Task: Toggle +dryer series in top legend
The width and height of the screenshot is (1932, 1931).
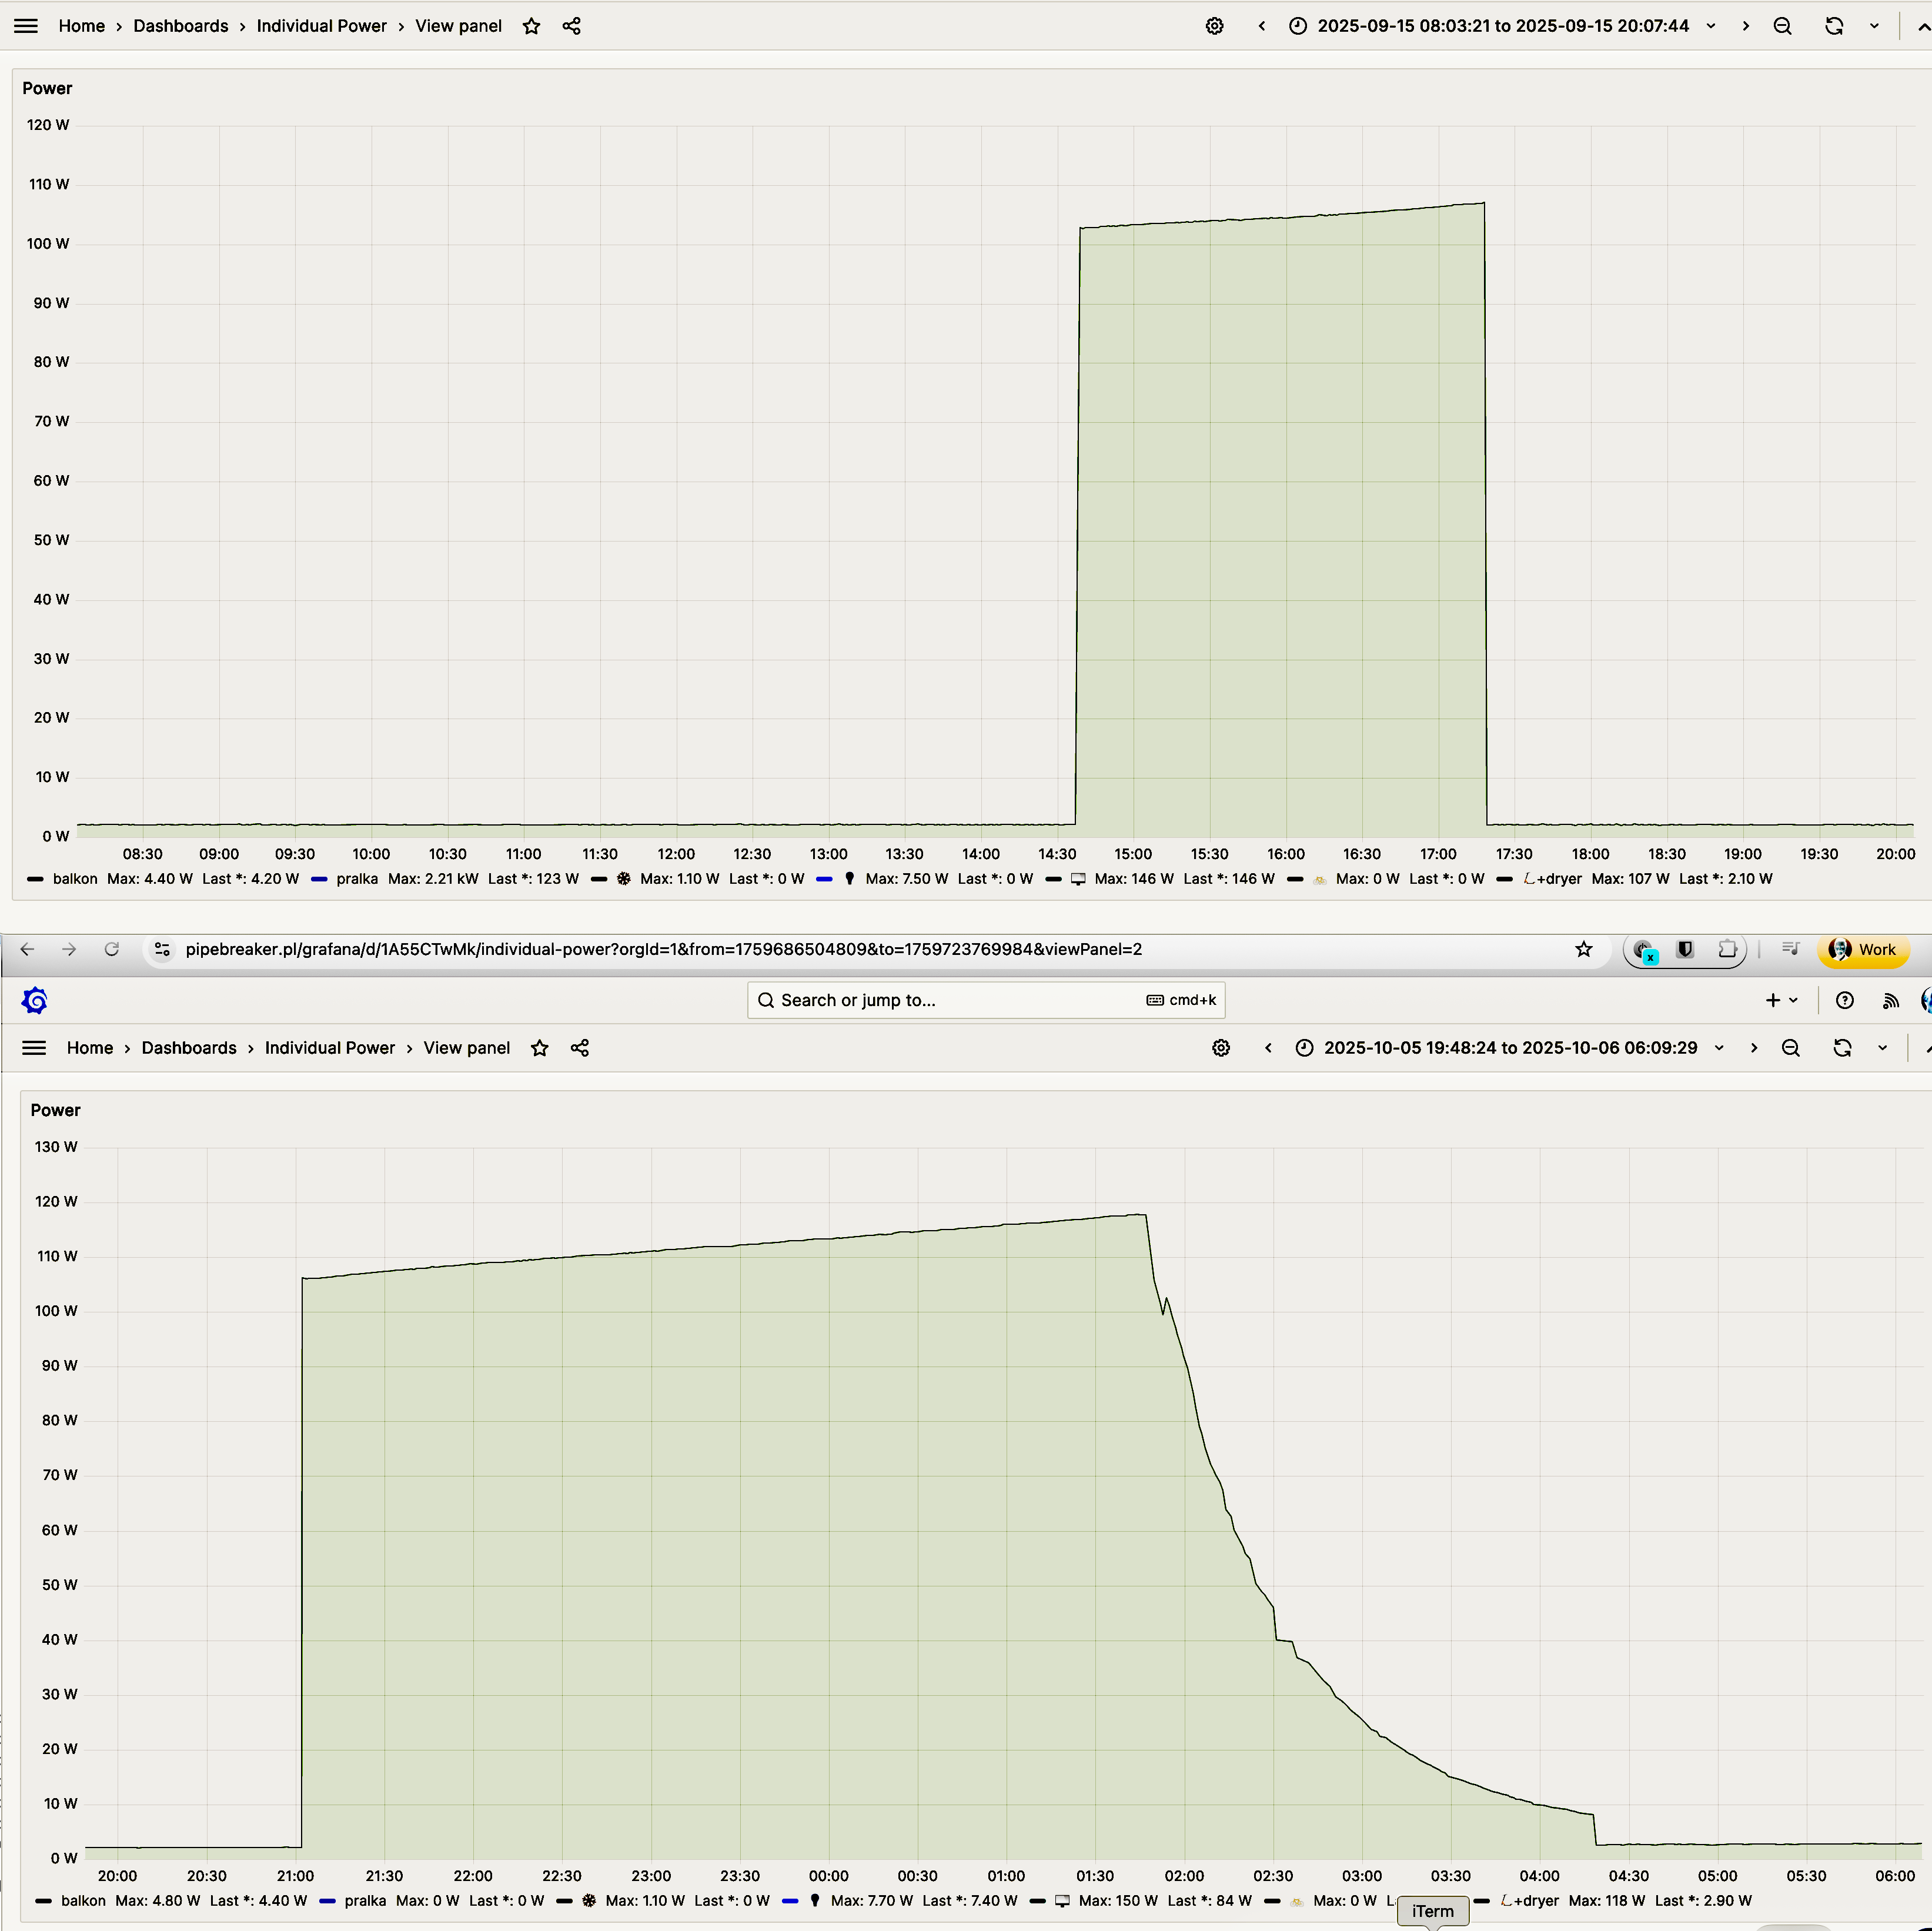Action: click(x=1556, y=879)
